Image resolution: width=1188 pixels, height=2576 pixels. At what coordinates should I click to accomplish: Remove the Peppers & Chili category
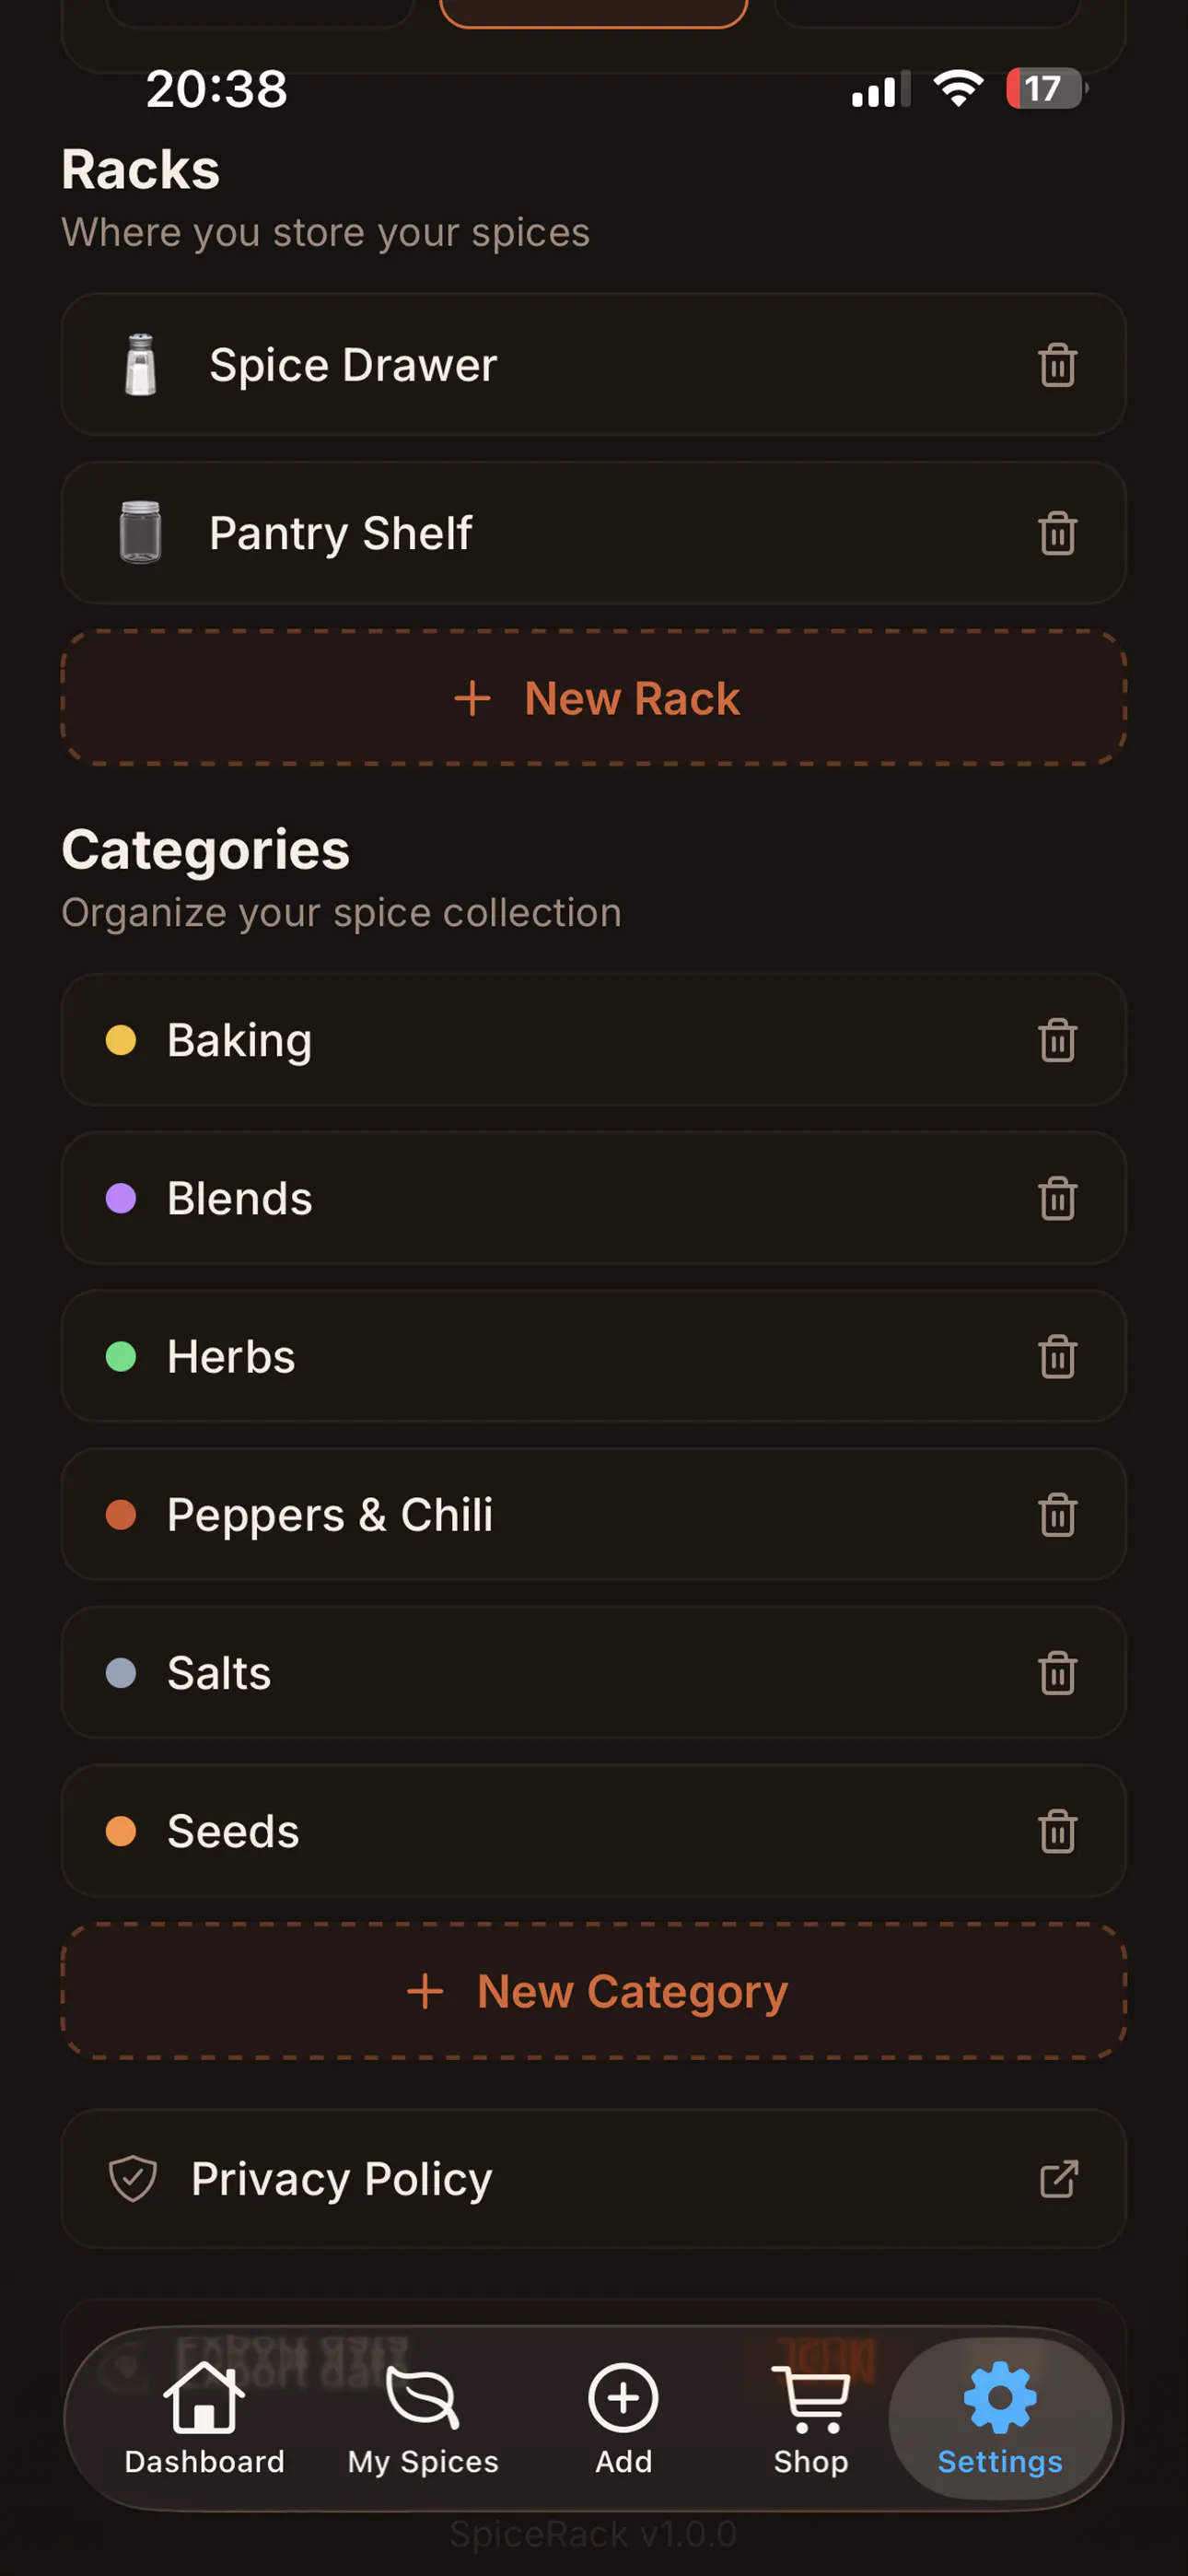(x=1057, y=1514)
